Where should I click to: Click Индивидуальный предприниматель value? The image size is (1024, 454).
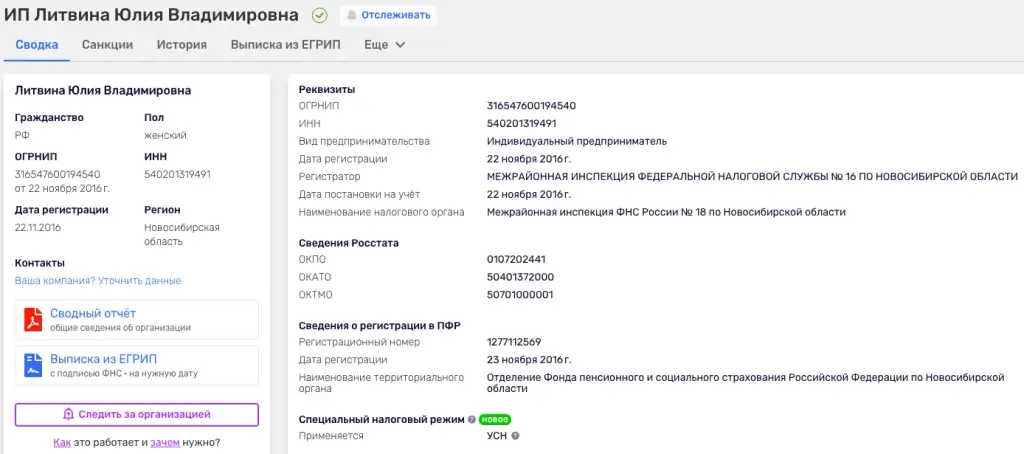coord(577,141)
